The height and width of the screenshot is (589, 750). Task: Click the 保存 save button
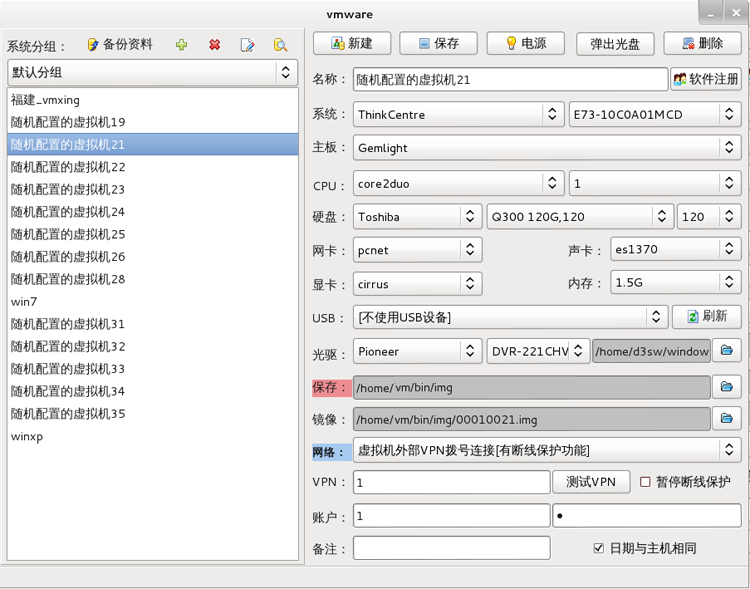click(x=439, y=44)
